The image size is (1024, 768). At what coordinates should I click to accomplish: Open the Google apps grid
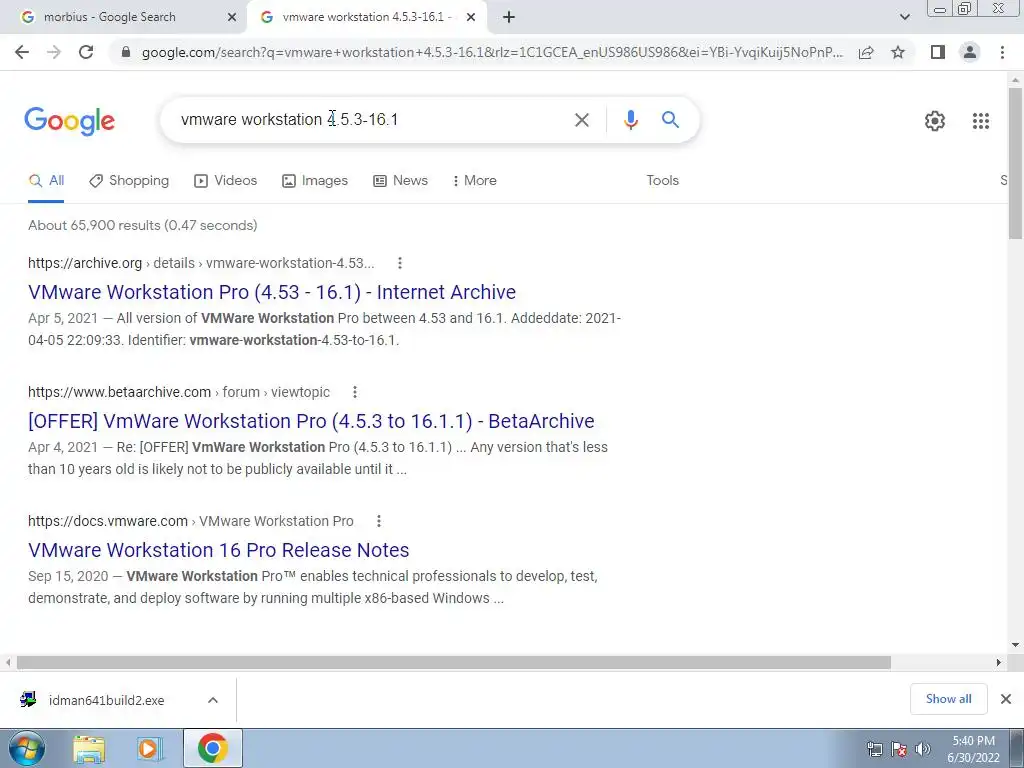pos(980,121)
